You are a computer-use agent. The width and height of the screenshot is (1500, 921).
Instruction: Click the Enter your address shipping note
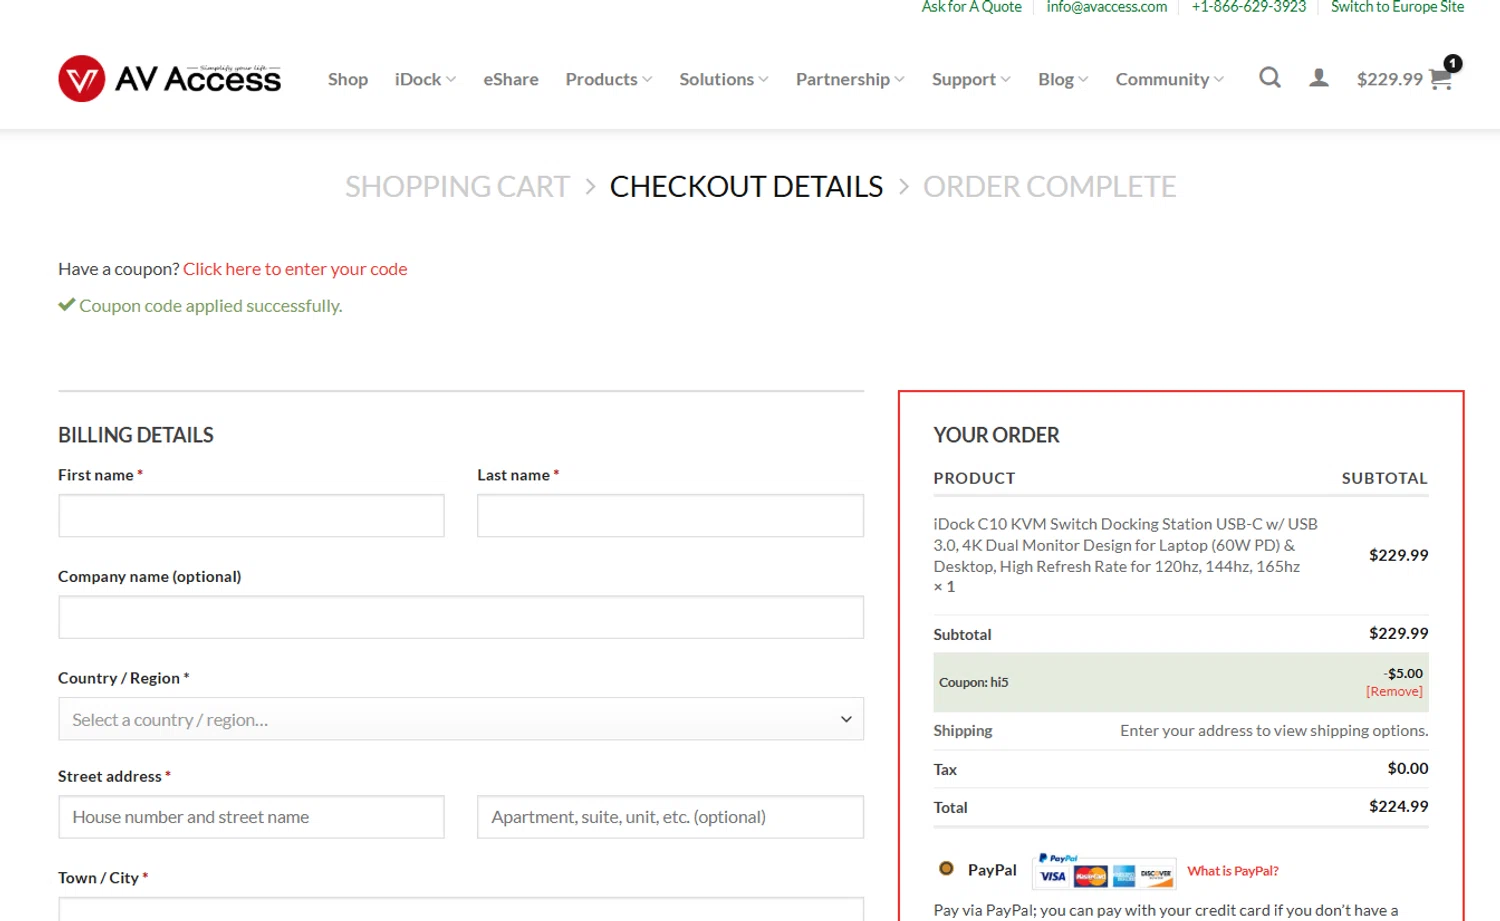1274,731
